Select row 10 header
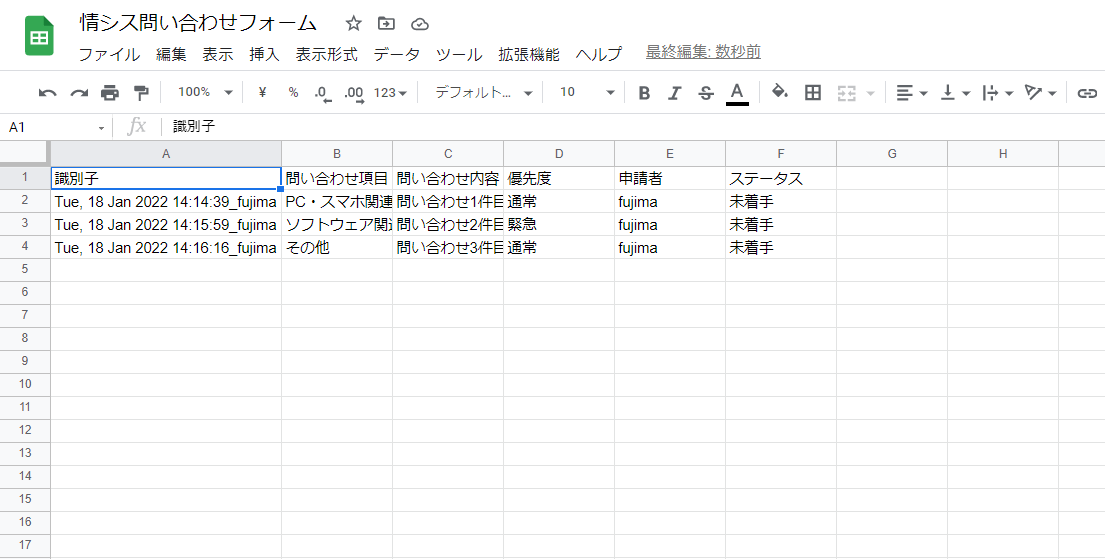 pos(25,384)
